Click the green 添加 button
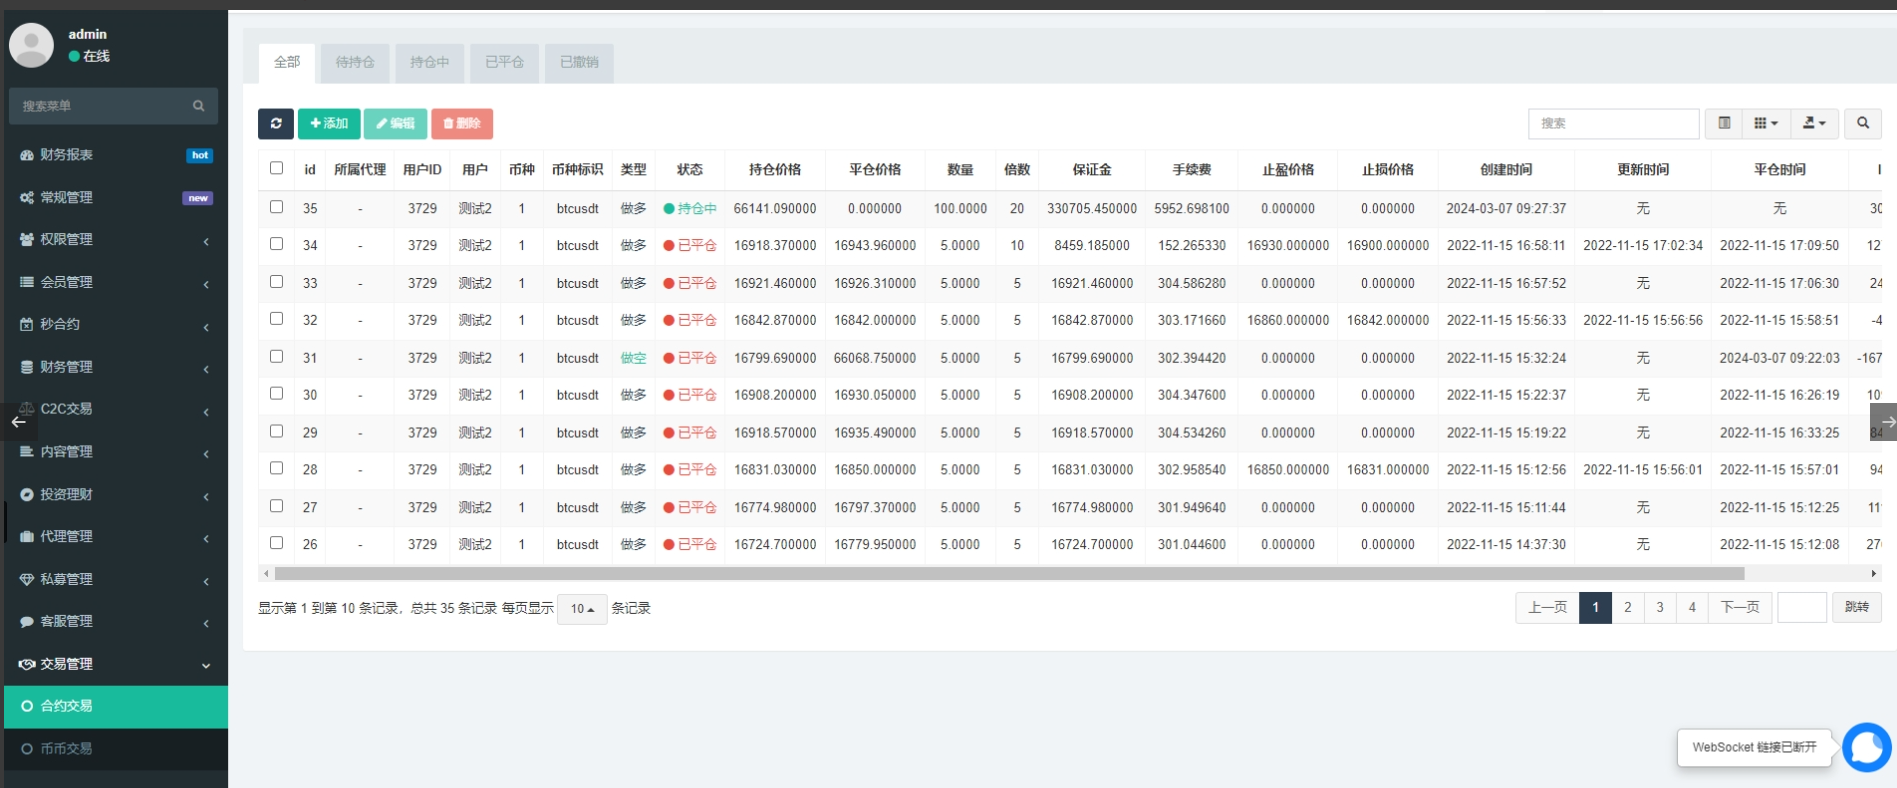The width and height of the screenshot is (1897, 788). [x=329, y=123]
